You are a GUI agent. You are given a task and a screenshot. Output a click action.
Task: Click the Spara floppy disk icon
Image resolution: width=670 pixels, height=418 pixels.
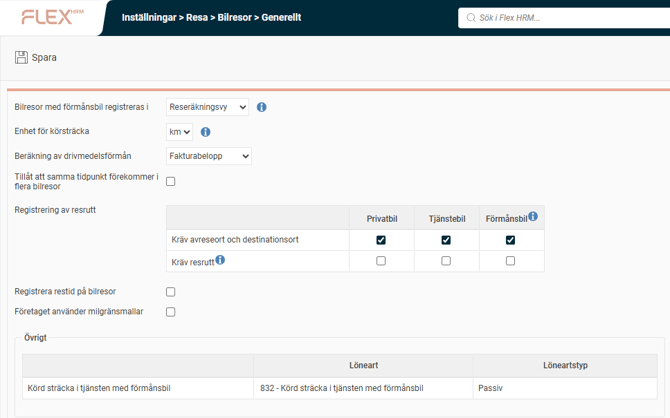tap(21, 58)
